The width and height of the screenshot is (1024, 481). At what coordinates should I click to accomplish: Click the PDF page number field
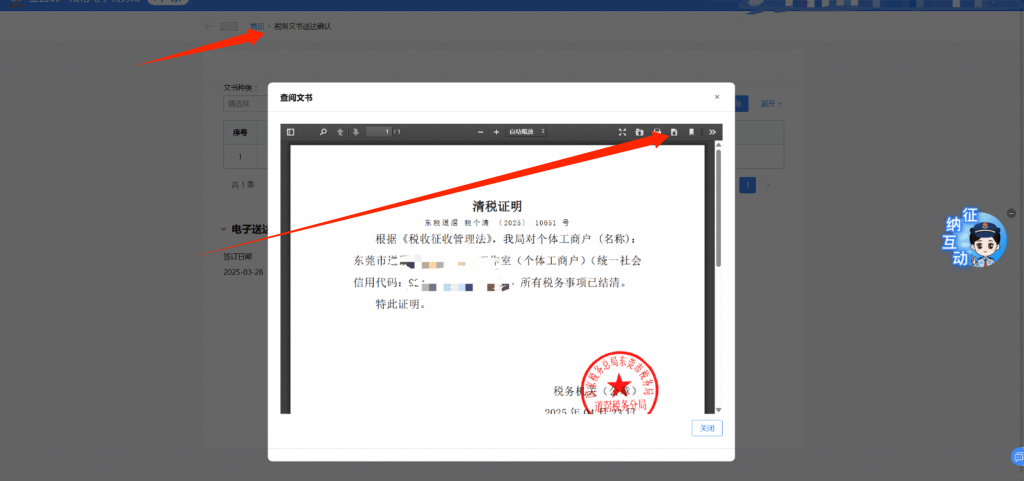point(378,132)
